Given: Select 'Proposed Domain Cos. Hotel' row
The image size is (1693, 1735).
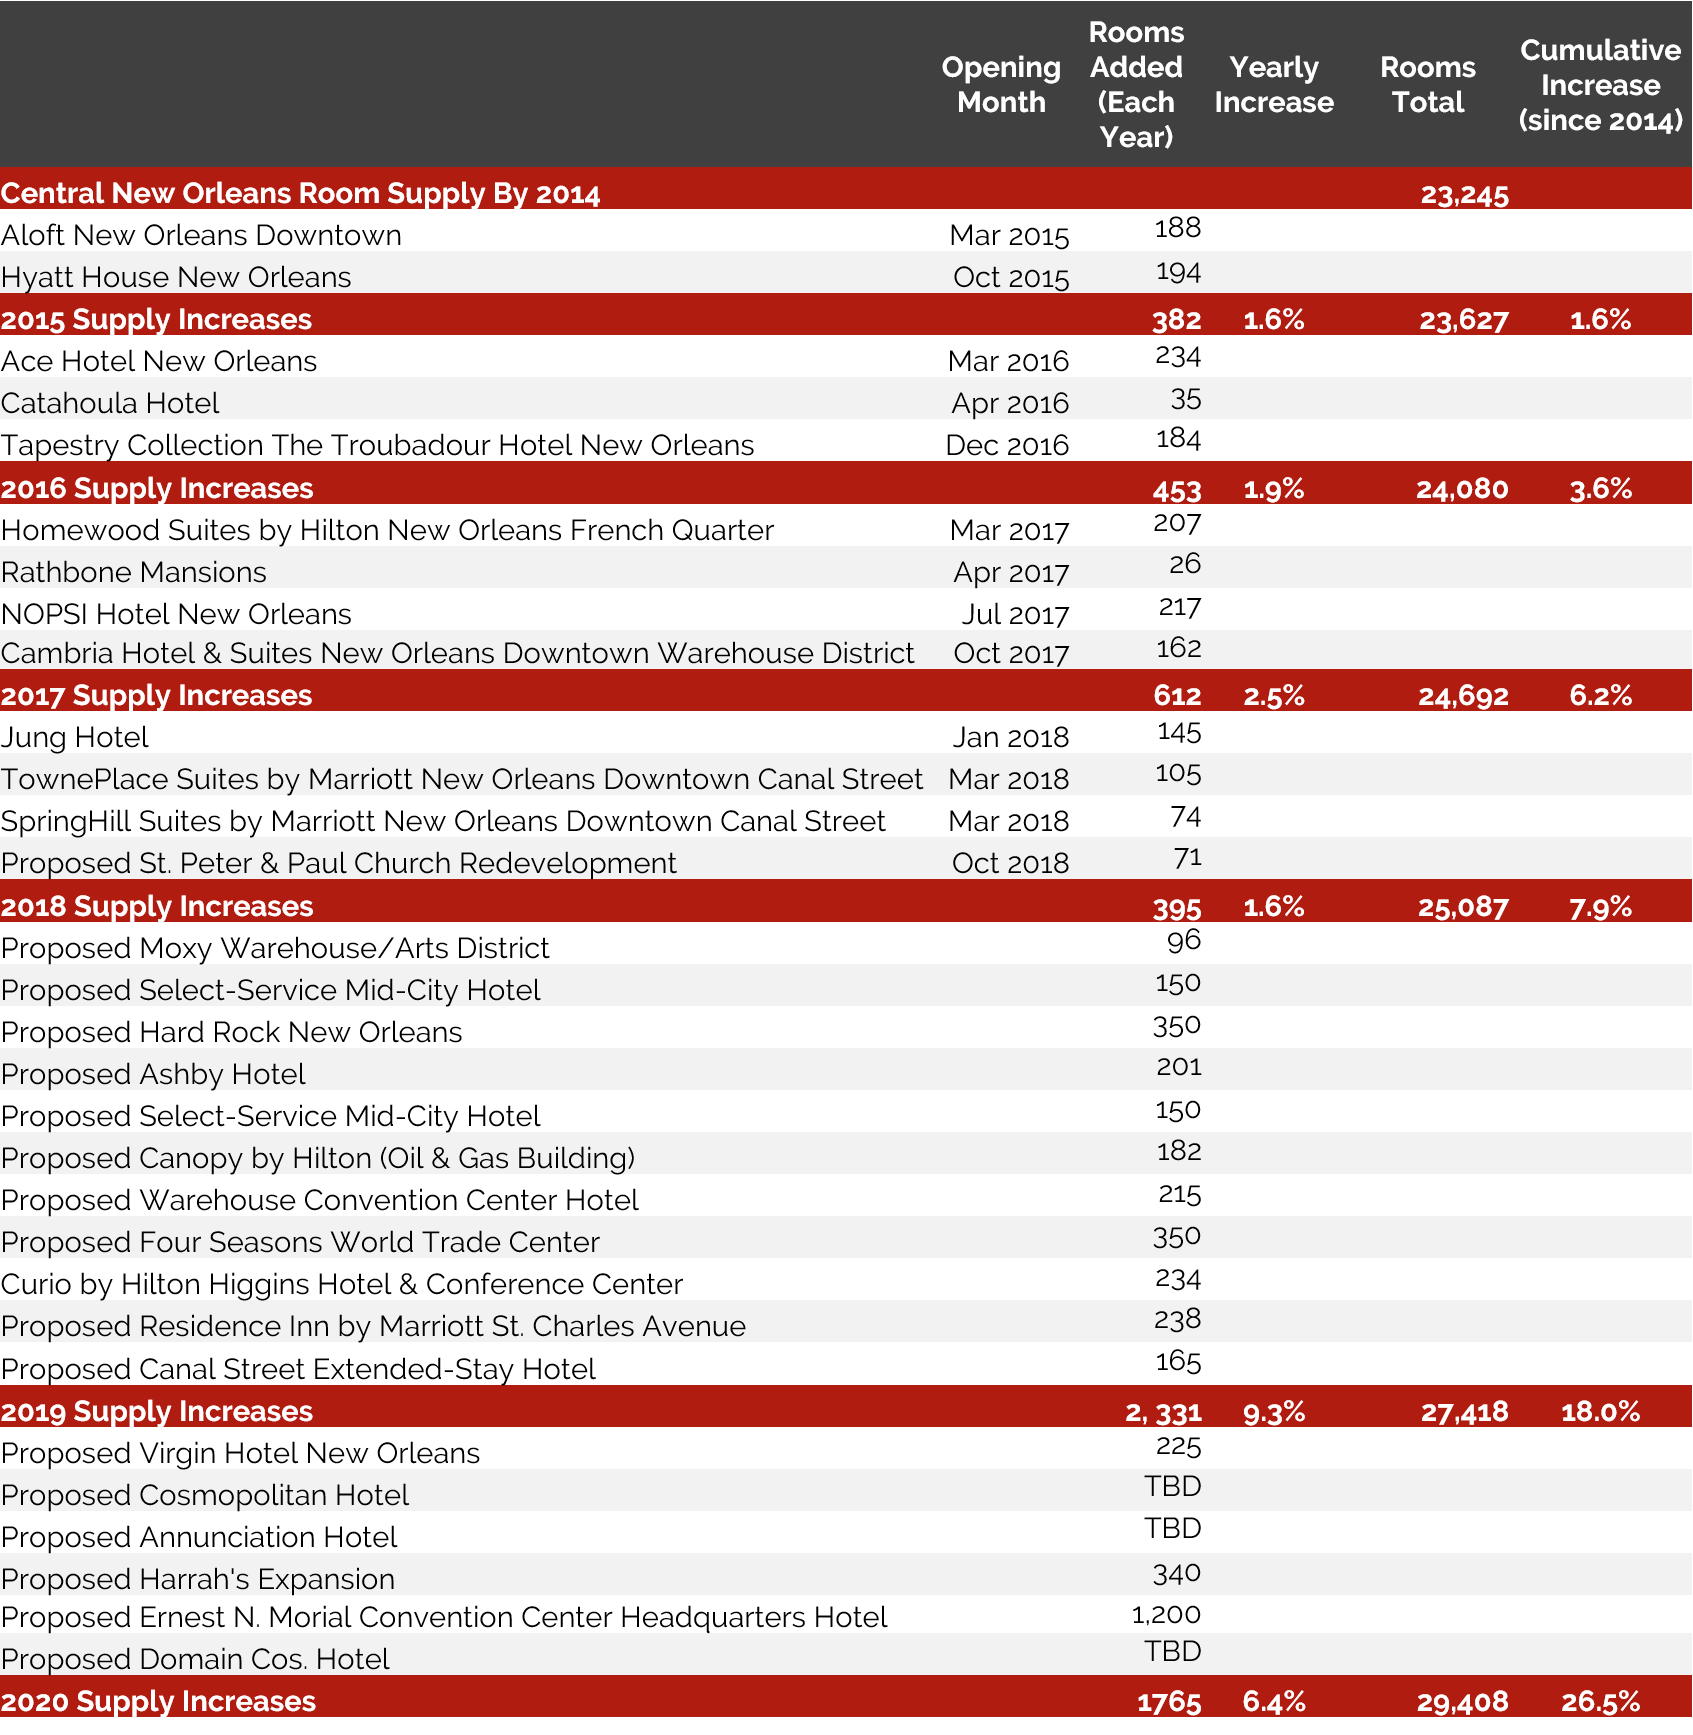Looking at the screenshot, I should click(195, 1659).
